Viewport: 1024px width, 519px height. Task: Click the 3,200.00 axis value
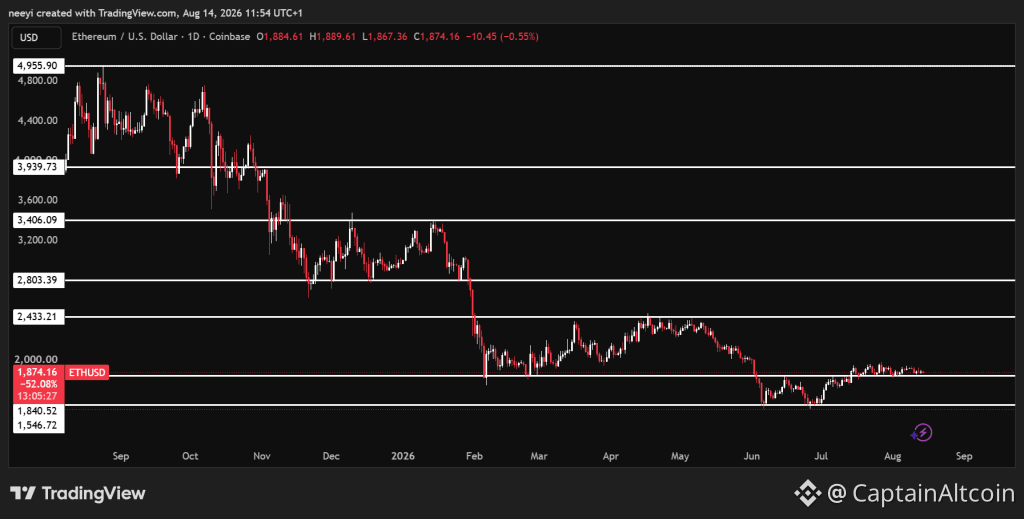(x=39, y=240)
